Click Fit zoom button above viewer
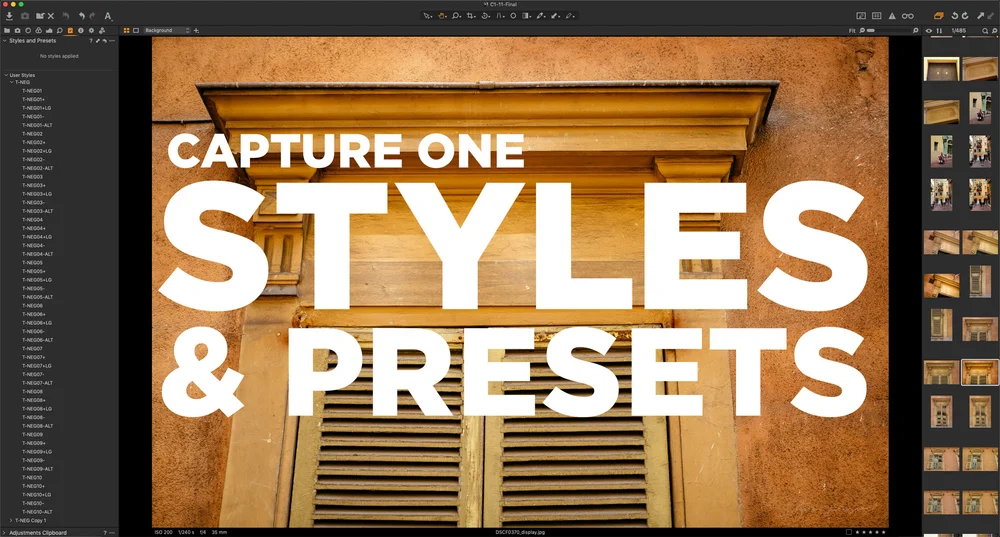The image size is (1000, 537). click(x=852, y=31)
